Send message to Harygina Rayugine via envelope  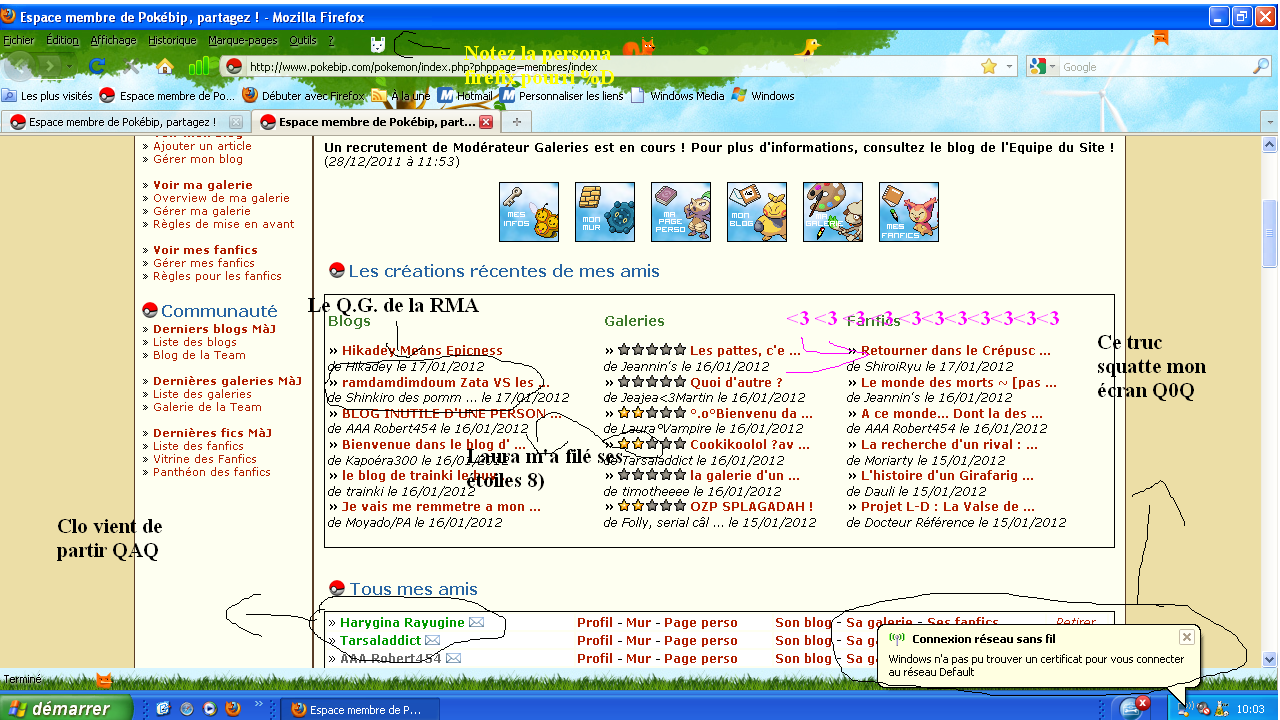pyautogui.click(x=477, y=622)
